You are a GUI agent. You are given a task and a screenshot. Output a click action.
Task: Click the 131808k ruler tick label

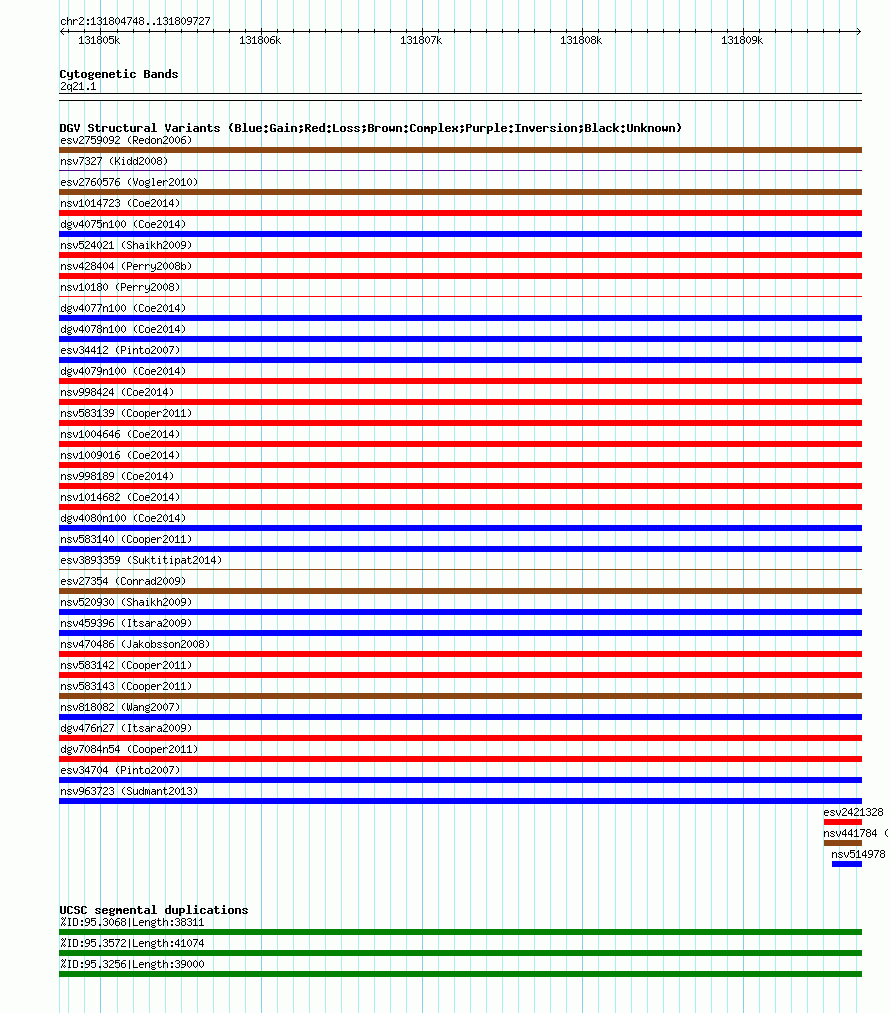tap(581, 40)
